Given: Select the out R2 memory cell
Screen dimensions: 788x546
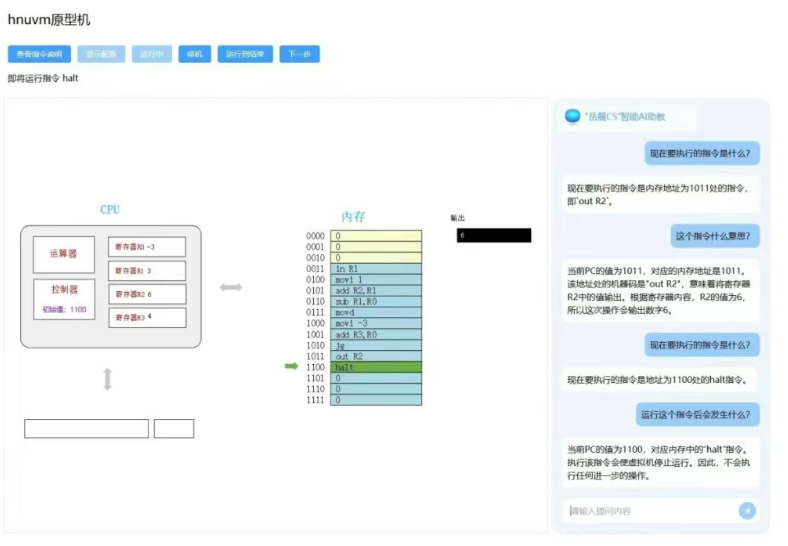Looking at the screenshot, I should point(376,356).
